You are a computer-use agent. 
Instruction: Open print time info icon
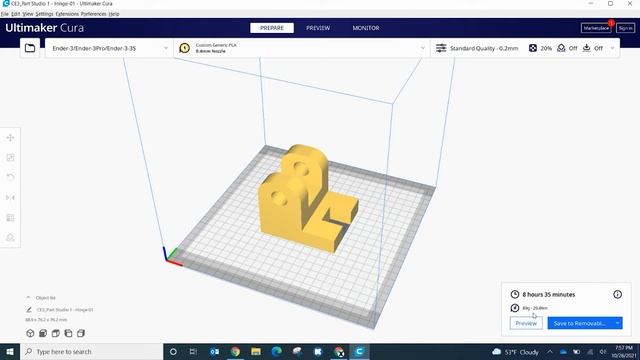[x=617, y=294]
